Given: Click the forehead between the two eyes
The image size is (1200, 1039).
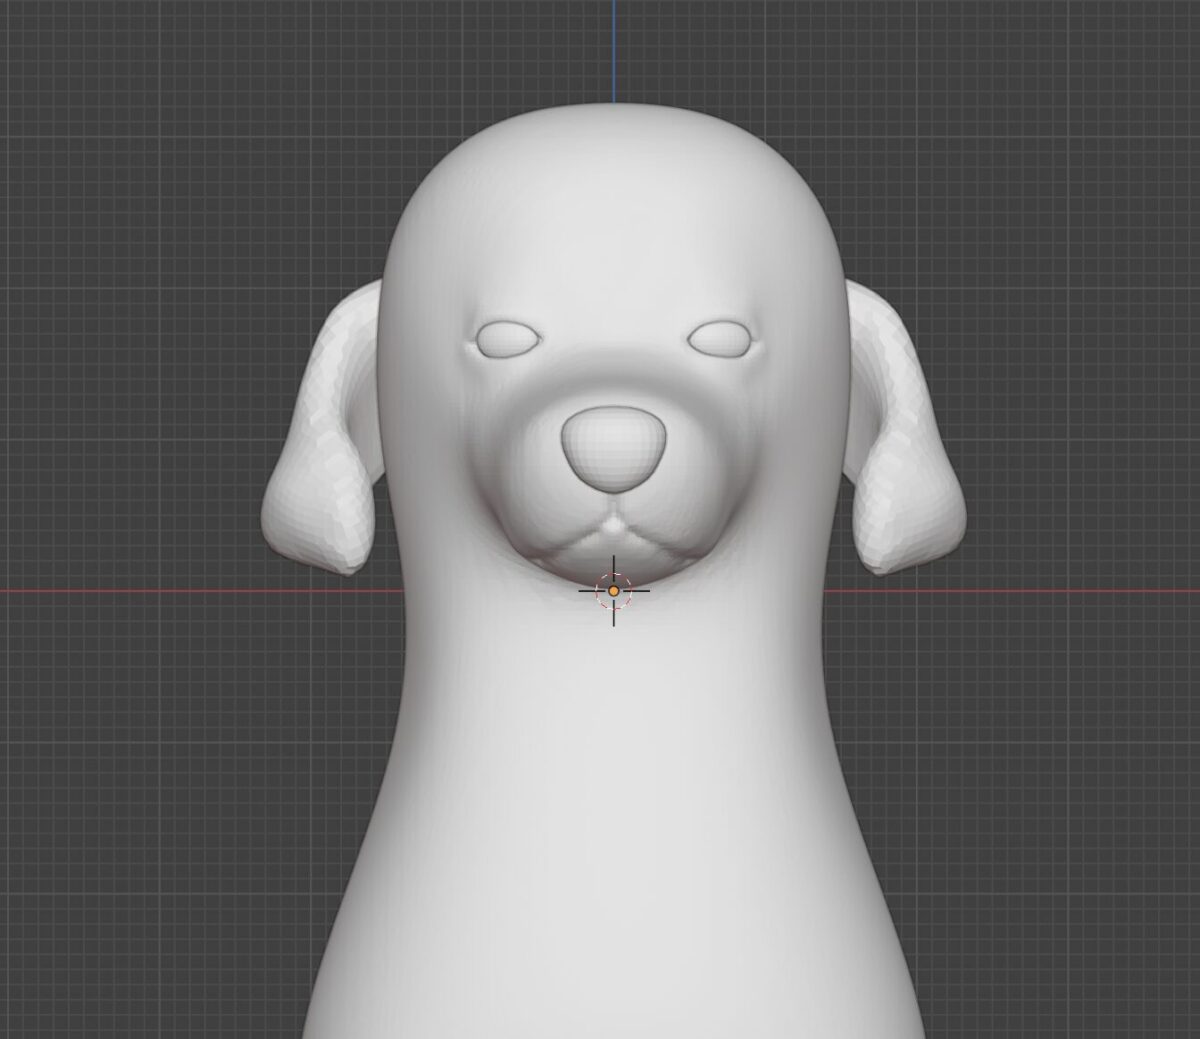Looking at the screenshot, I should click(612, 335).
